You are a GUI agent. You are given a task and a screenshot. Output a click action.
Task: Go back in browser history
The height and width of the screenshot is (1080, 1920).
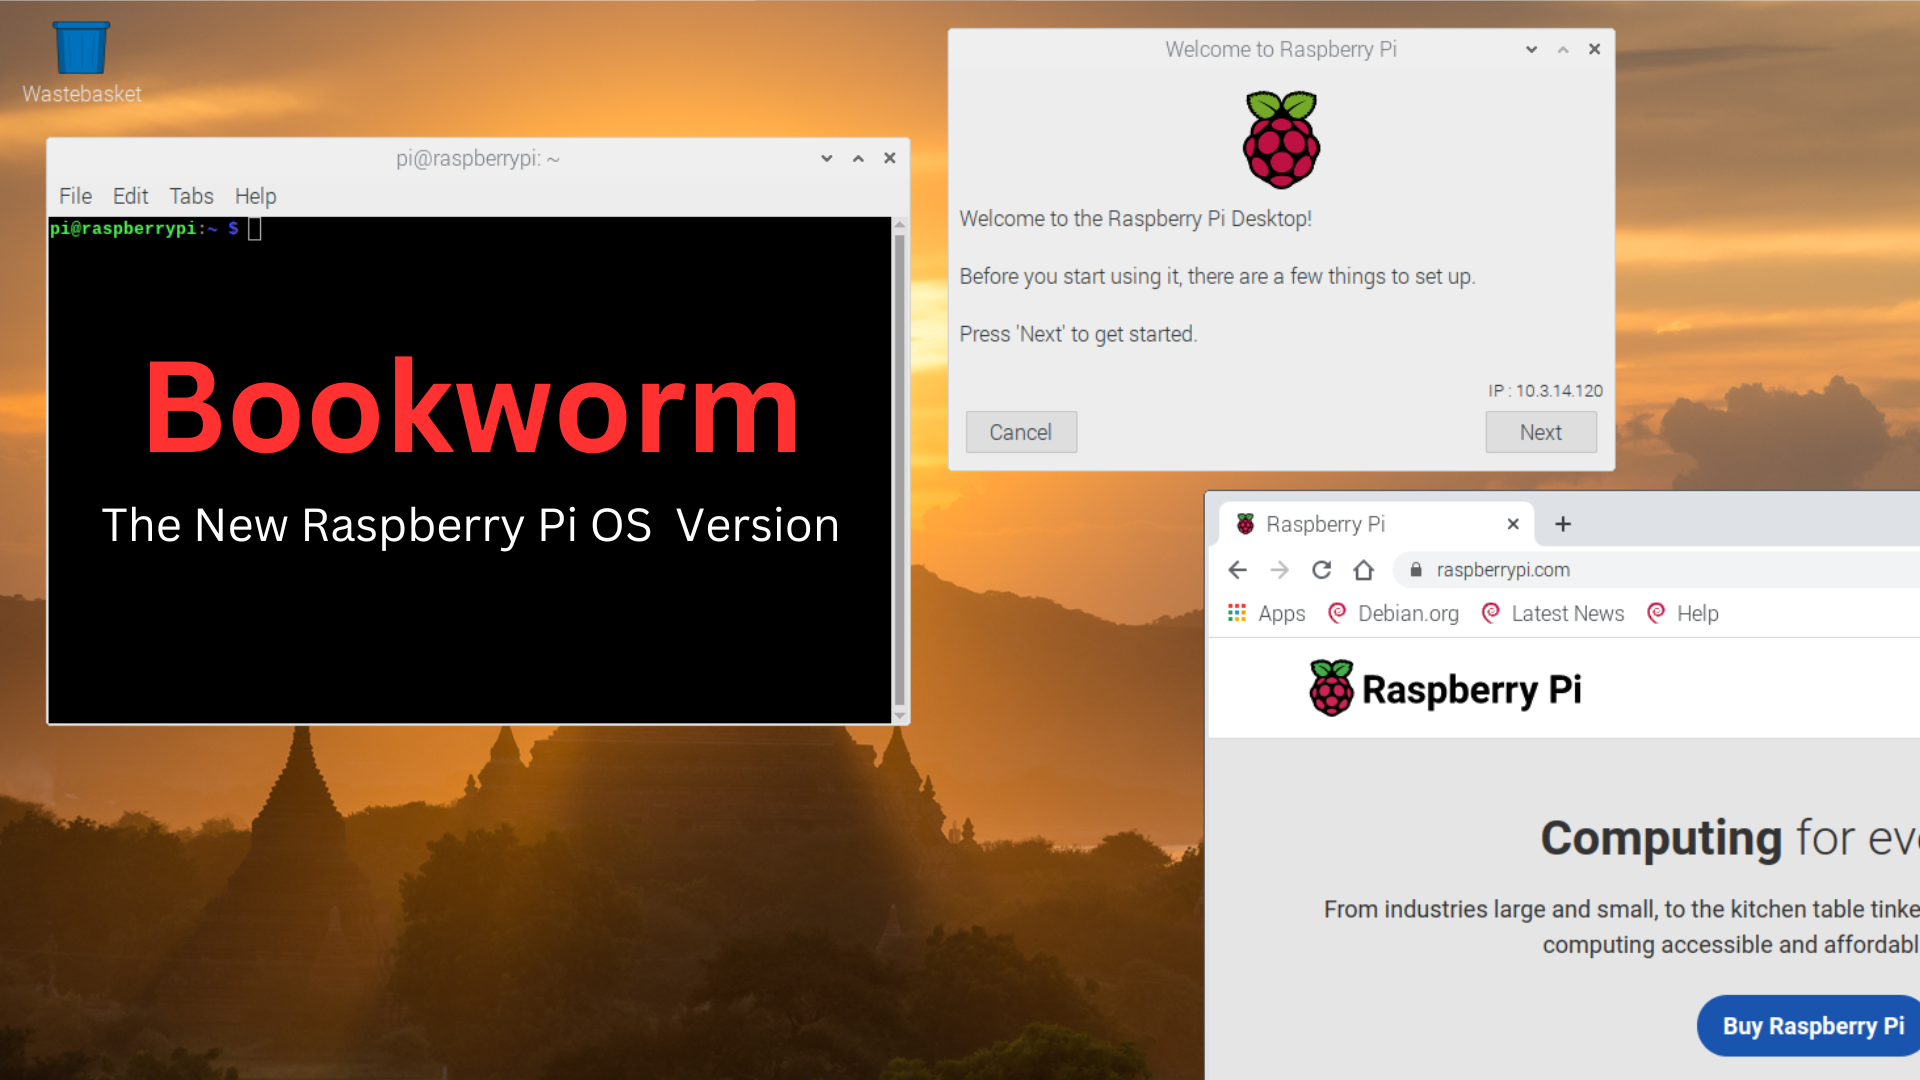[x=1237, y=569]
